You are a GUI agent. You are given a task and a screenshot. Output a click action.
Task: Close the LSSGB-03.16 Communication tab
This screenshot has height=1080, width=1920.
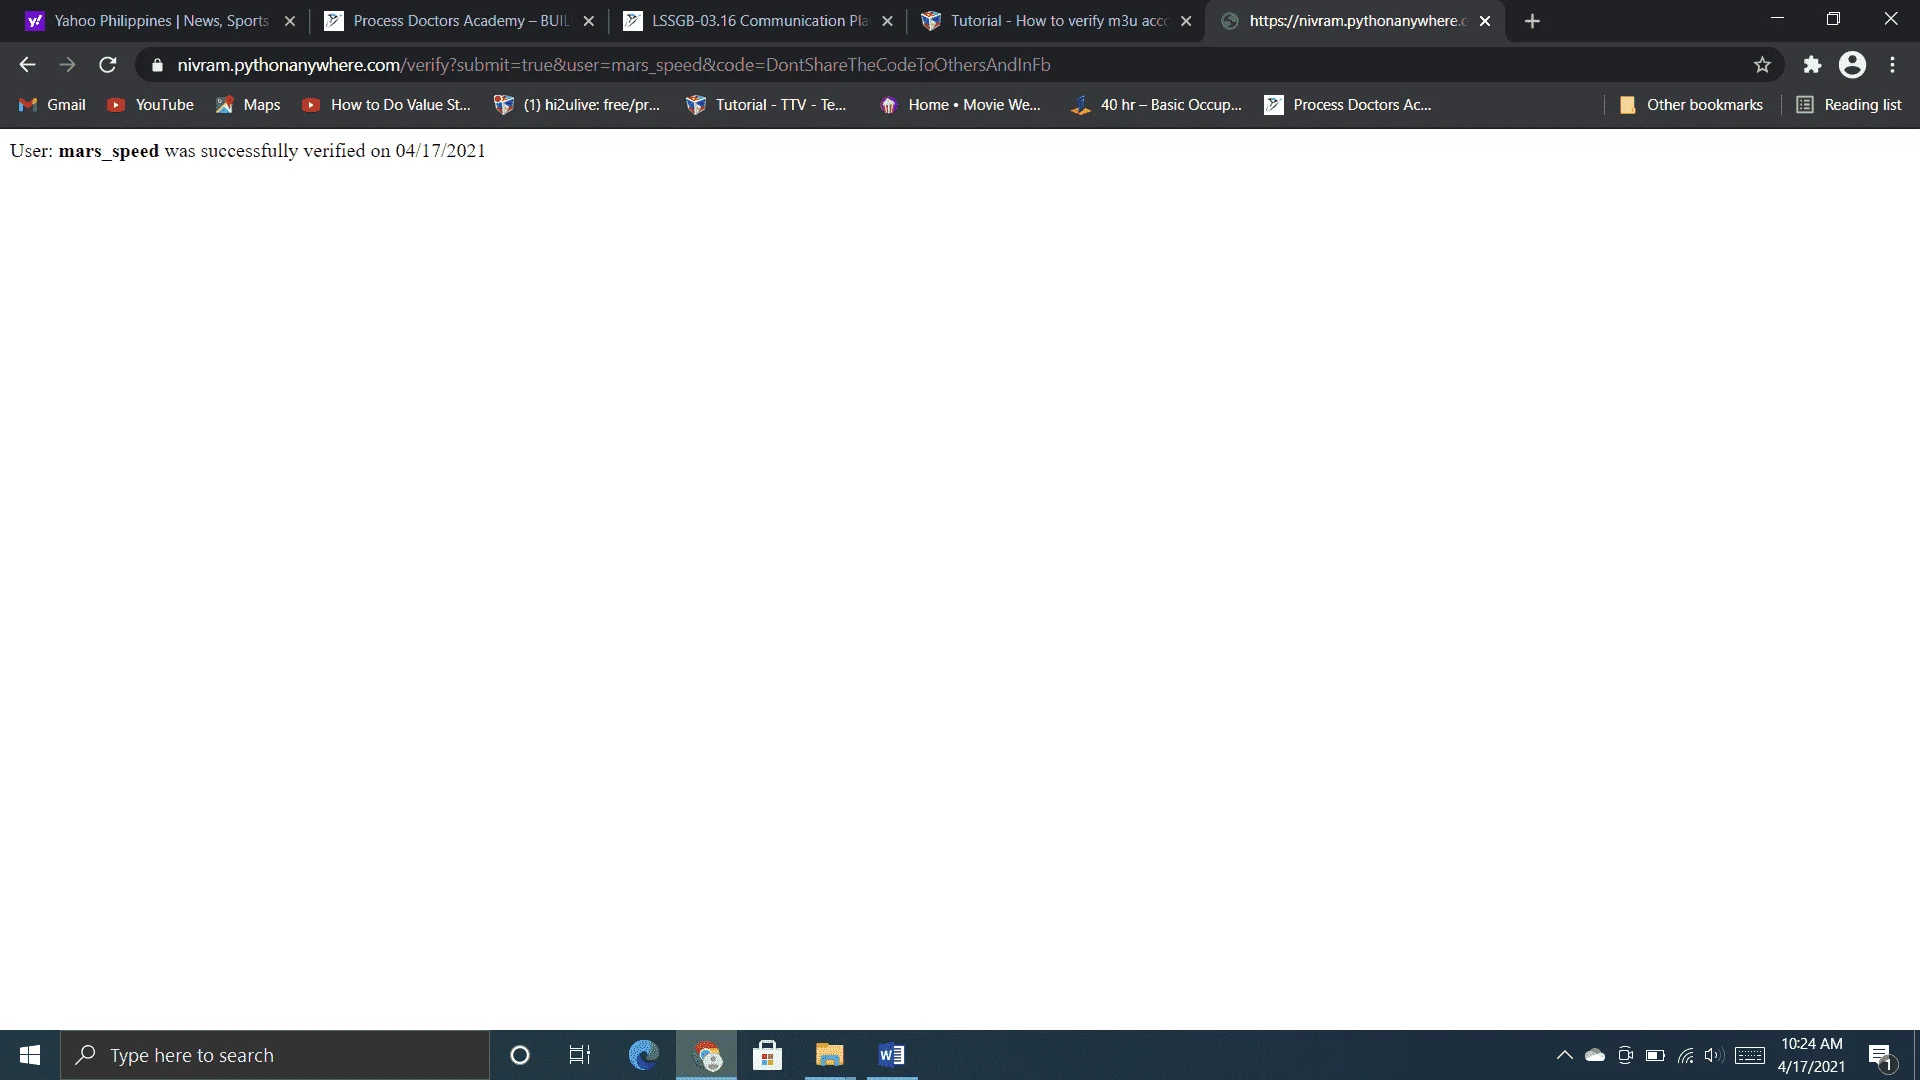pos(887,21)
